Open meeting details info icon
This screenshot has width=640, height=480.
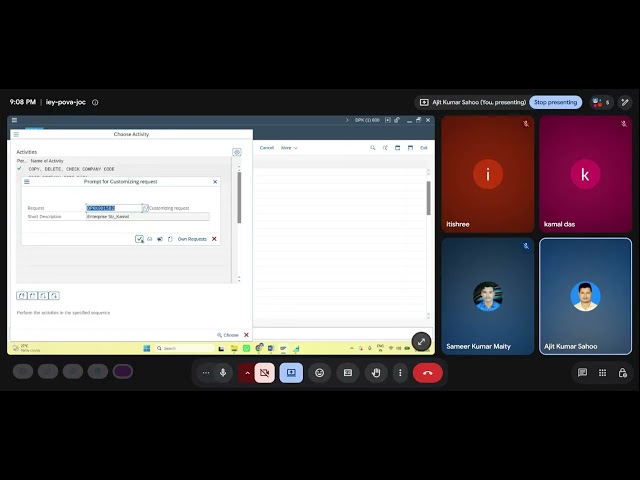[95, 102]
